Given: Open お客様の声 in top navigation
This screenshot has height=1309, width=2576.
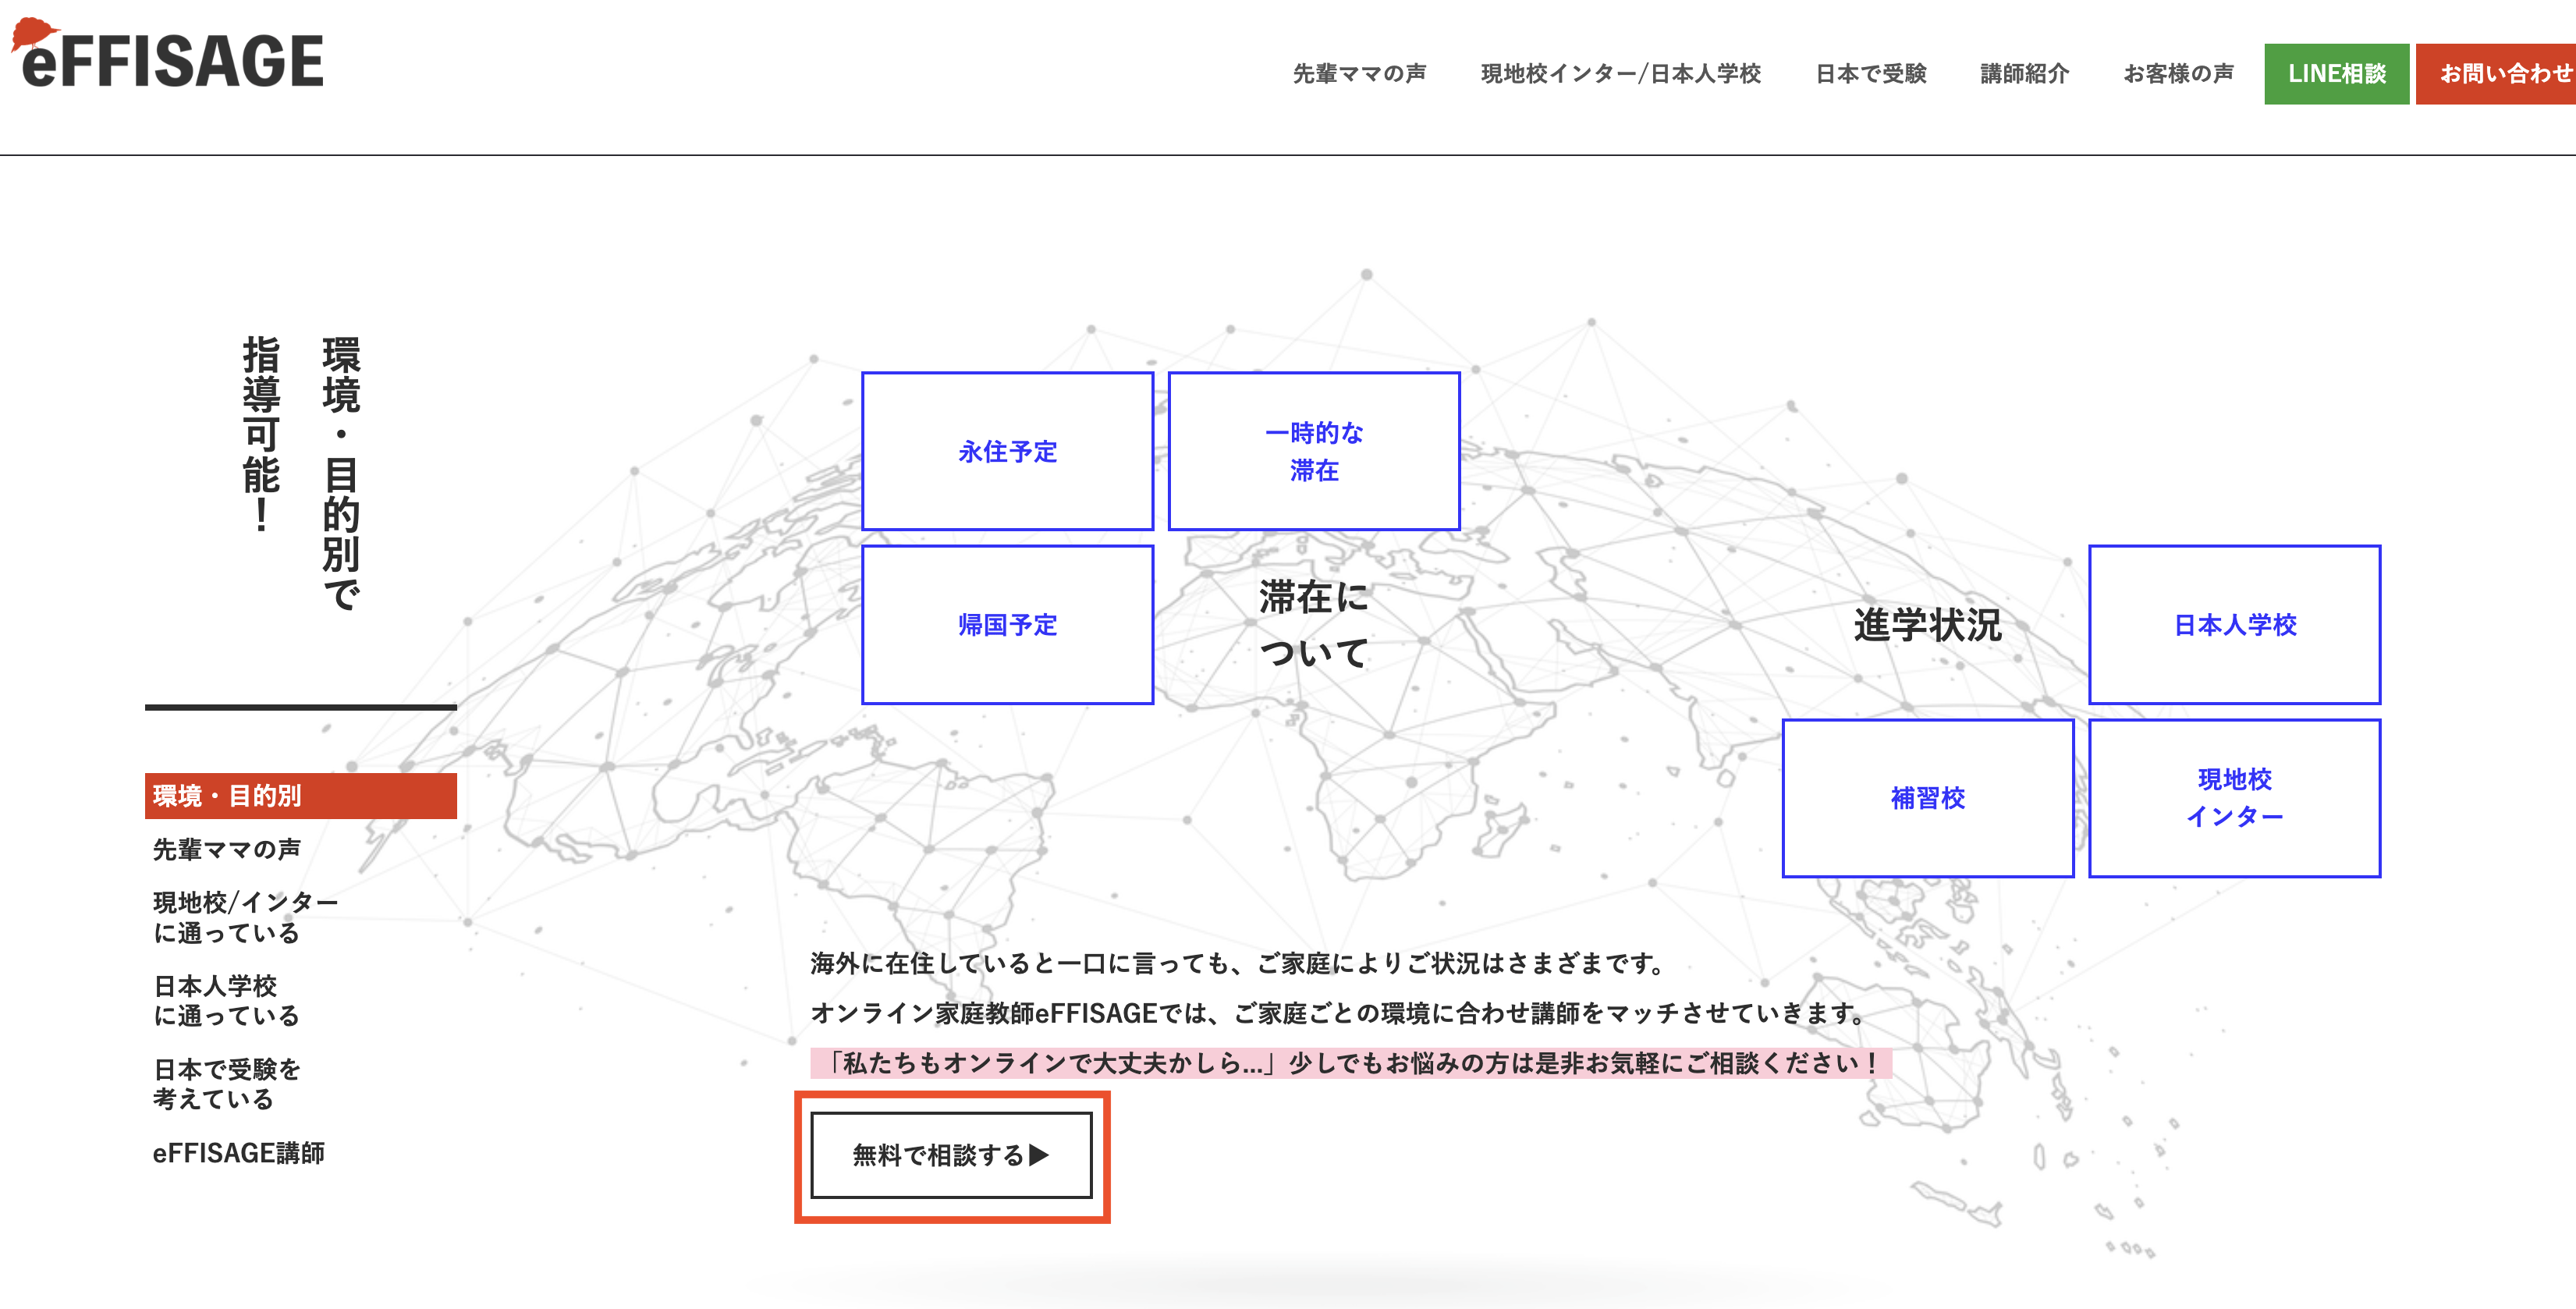Looking at the screenshot, I should [2178, 74].
